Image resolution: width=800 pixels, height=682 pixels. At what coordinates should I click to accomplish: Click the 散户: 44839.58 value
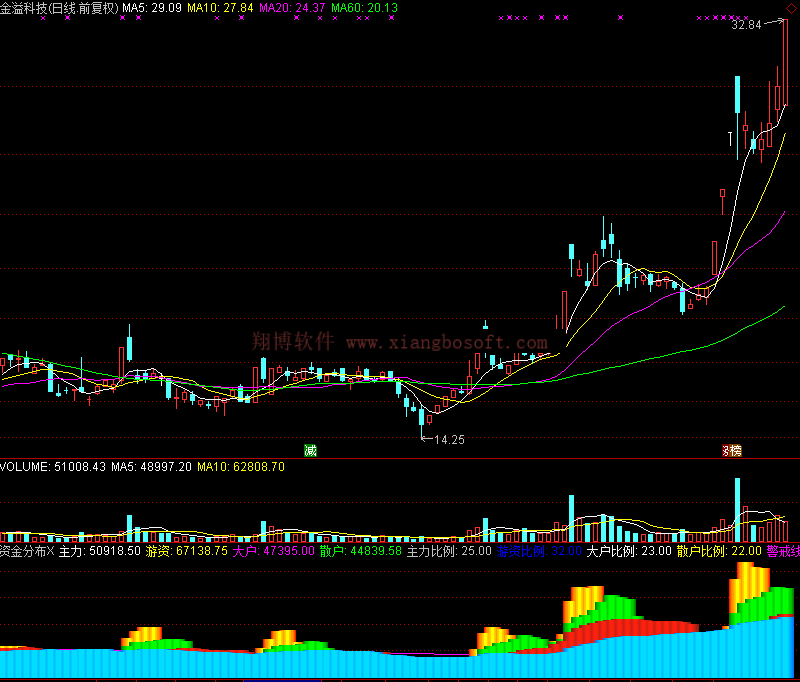pyautogui.click(x=361, y=551)
